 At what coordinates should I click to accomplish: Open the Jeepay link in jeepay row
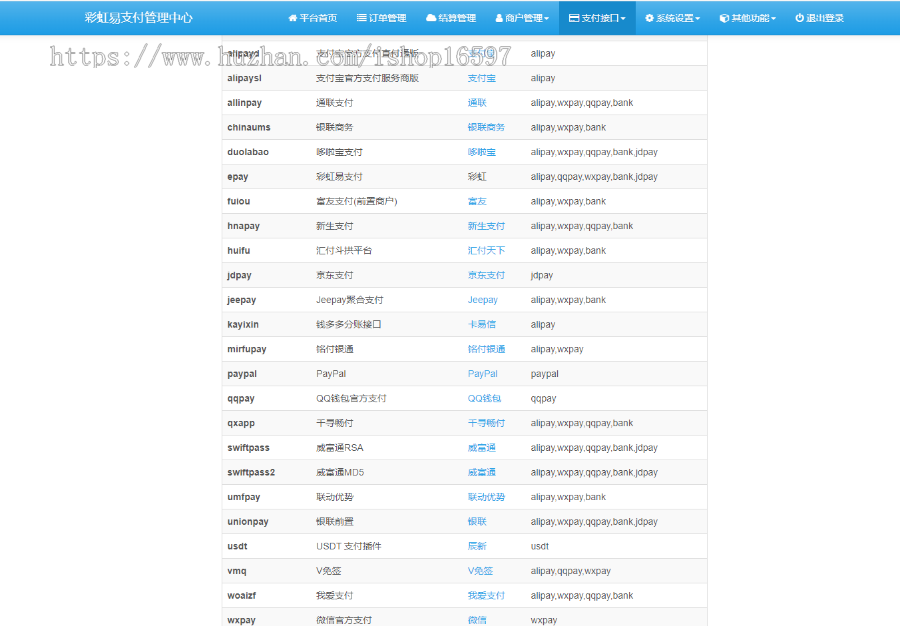point(483,300)
